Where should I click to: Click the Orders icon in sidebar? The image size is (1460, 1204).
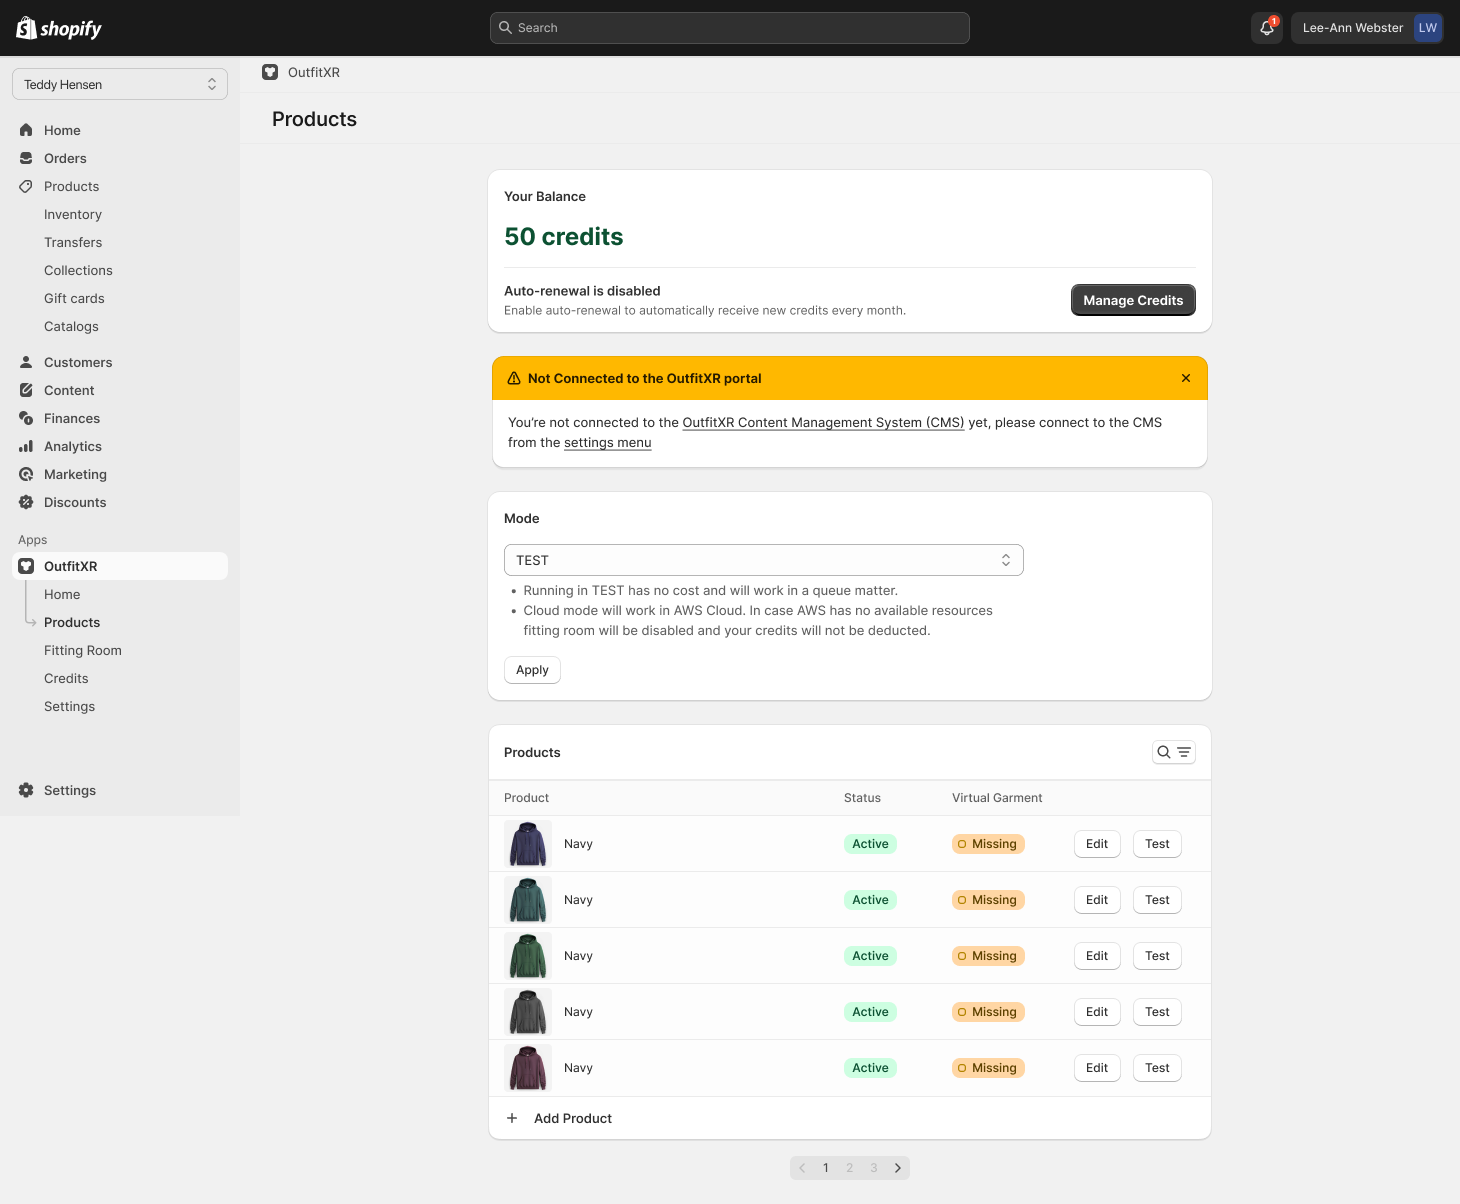click(26, 158)
